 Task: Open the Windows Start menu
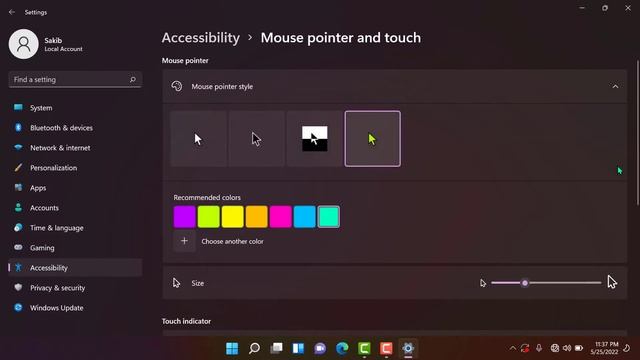232,348
